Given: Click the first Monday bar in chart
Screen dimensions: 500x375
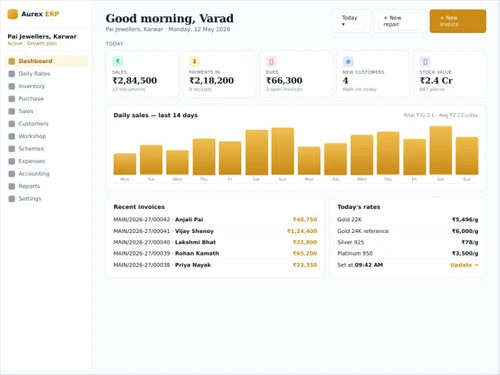Looking at the screenshot, I should [x=125, y=164].
